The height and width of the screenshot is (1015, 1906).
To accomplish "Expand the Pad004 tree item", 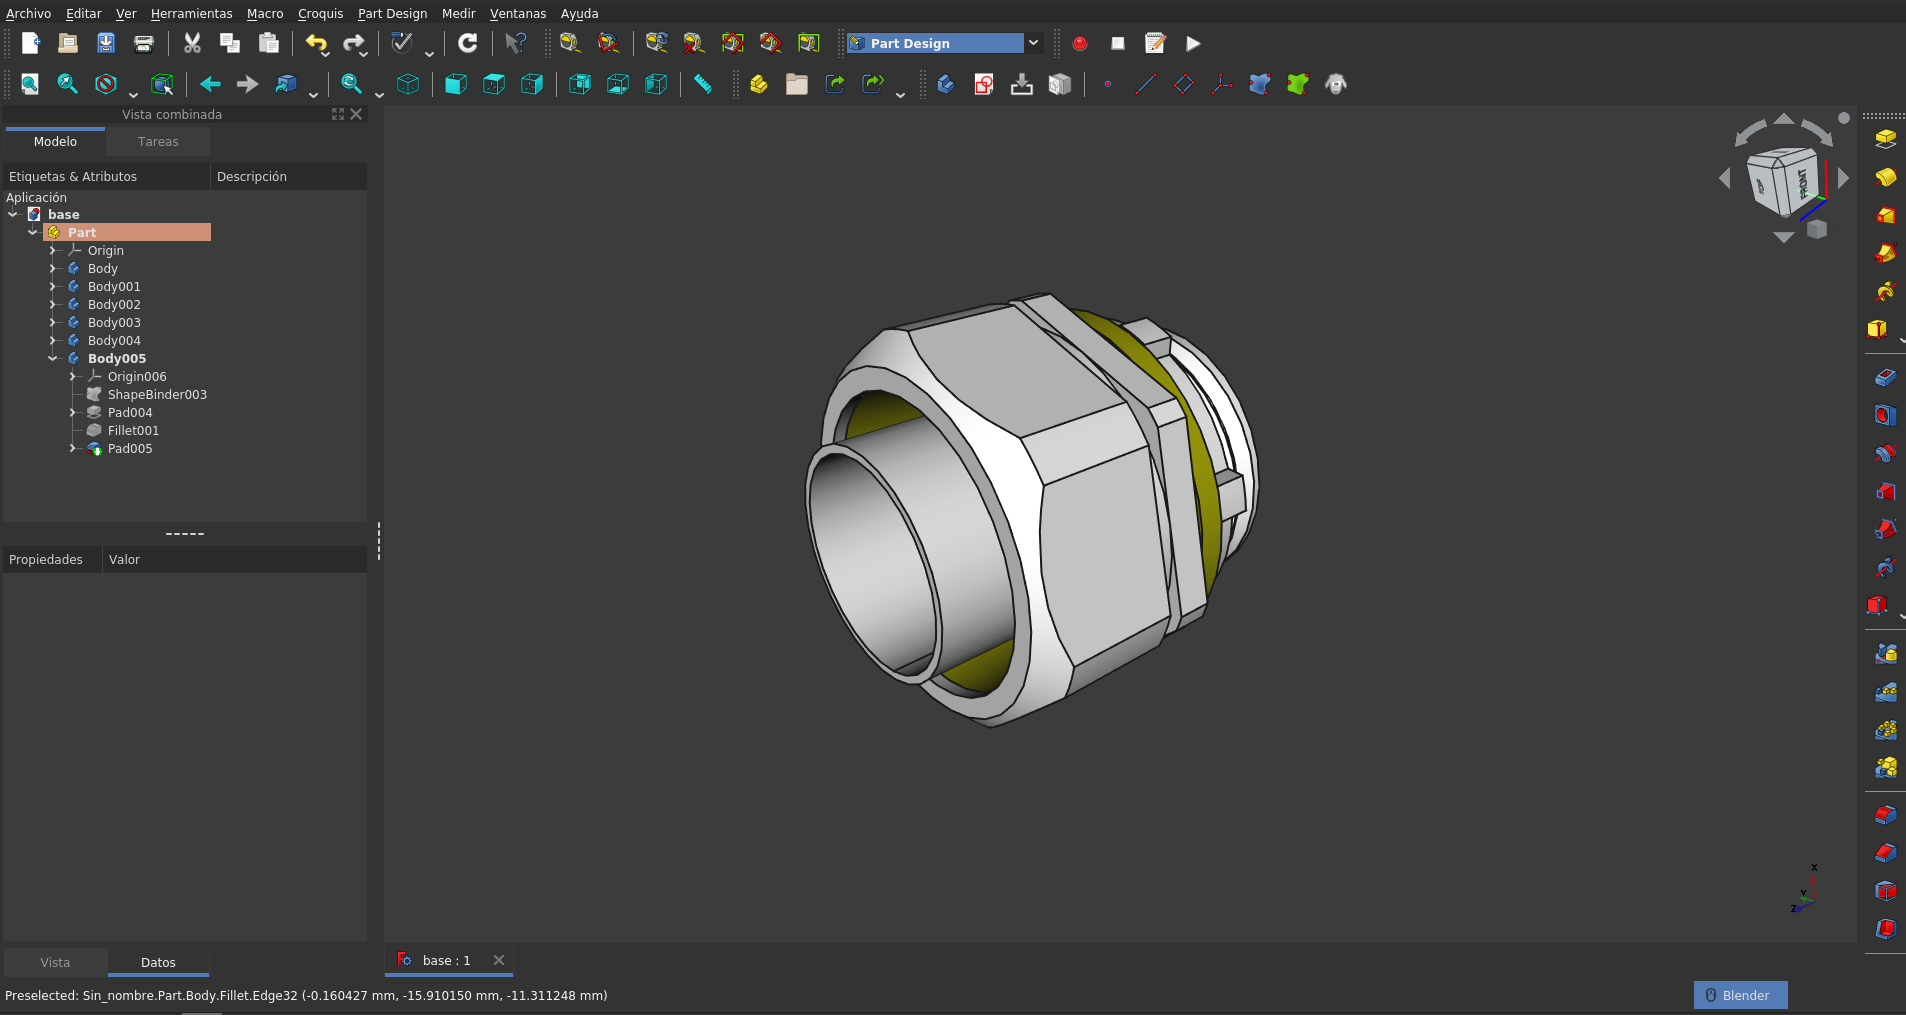I will pyautogui.click(x=73, y=413).
